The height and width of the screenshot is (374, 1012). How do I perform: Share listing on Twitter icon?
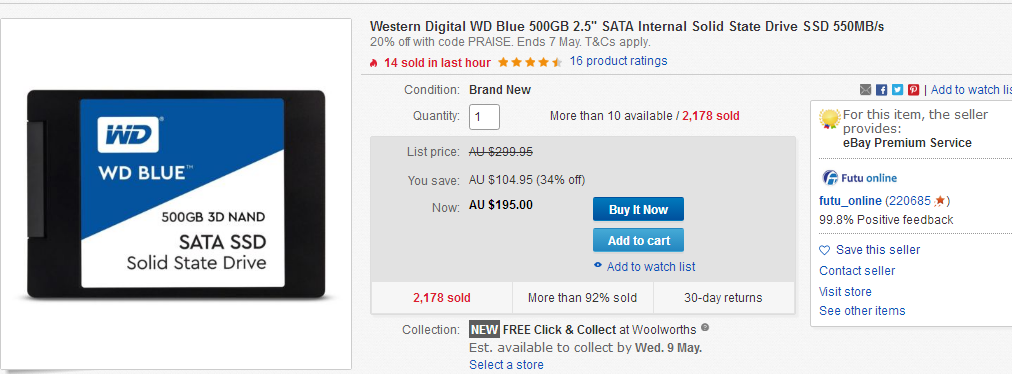[x=898, y=90]
